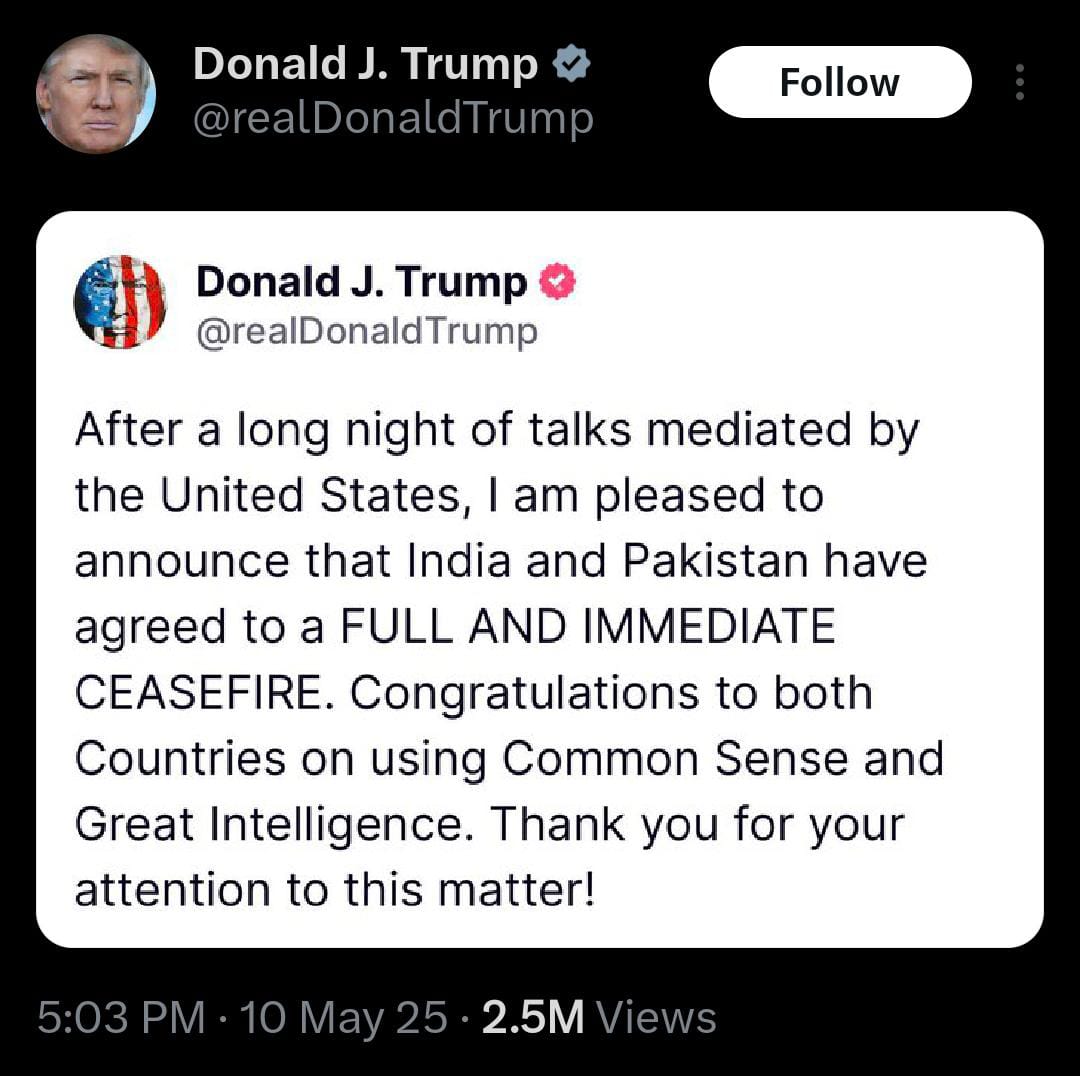The height and width of the screenshot is (1076, 1080).
Task: Click the @realDonaldTrump handle inside quoted card
Action: click(366, 331)
